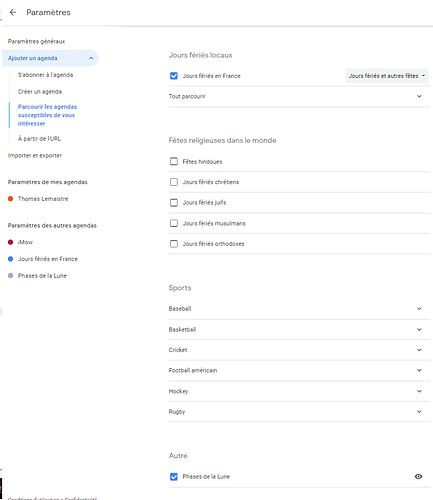This screenshot has height=500, width=433.
Task: Preview Phases de la Lune eye icon
Action: tap(418, 476)
